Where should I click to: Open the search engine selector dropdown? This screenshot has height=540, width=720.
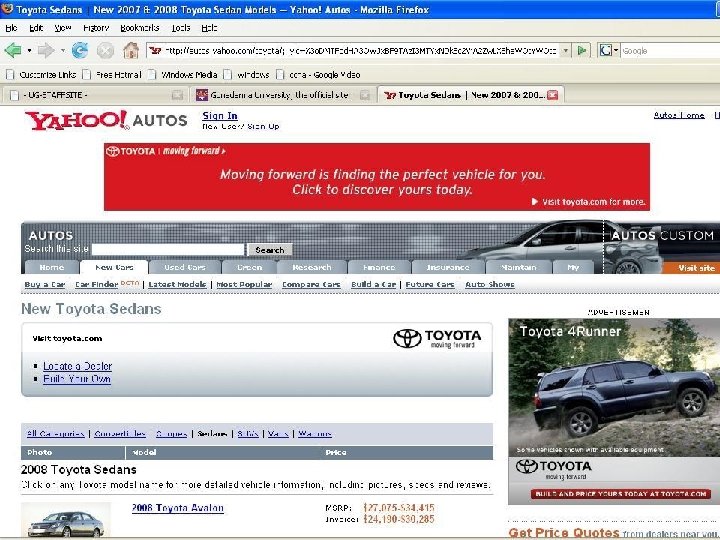[616, 51]
